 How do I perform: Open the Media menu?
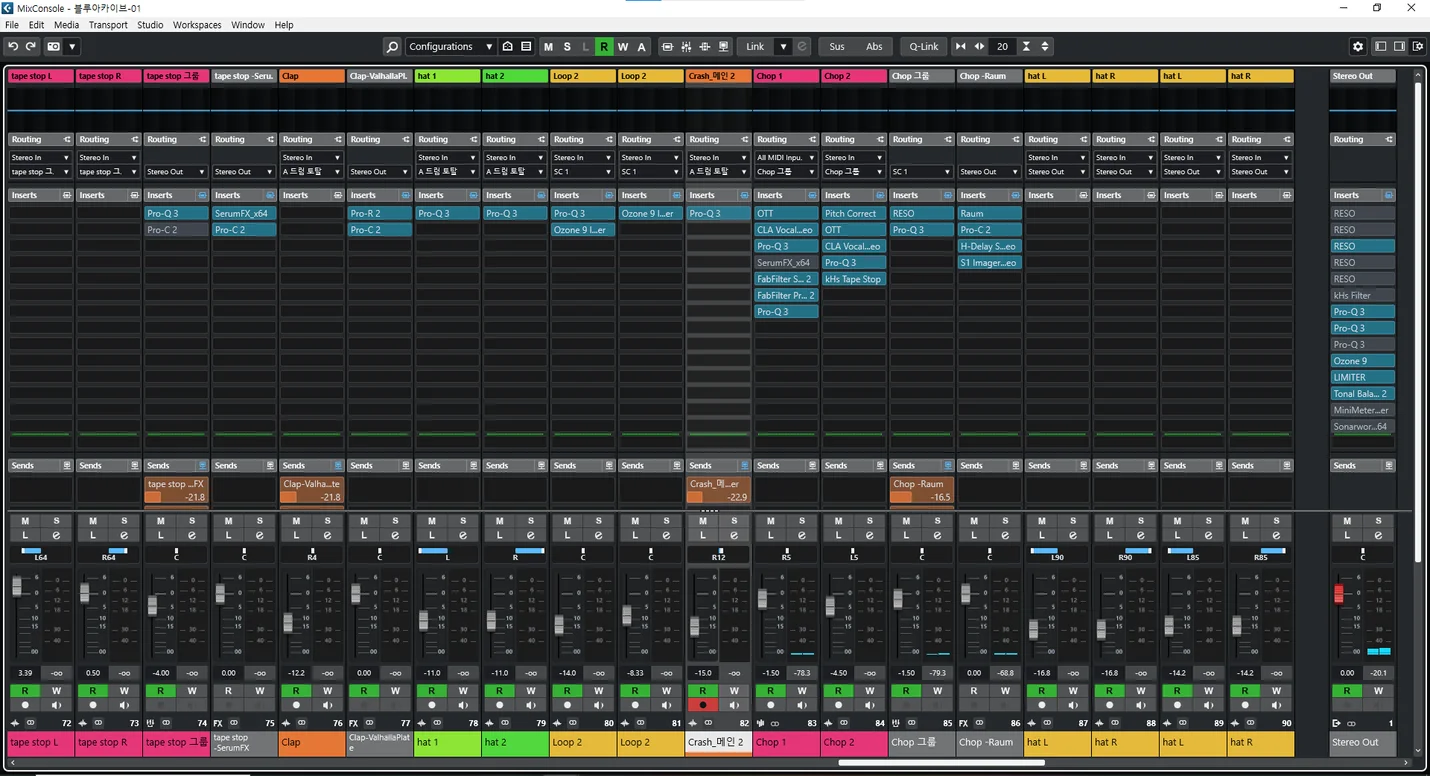click(66, 25)
